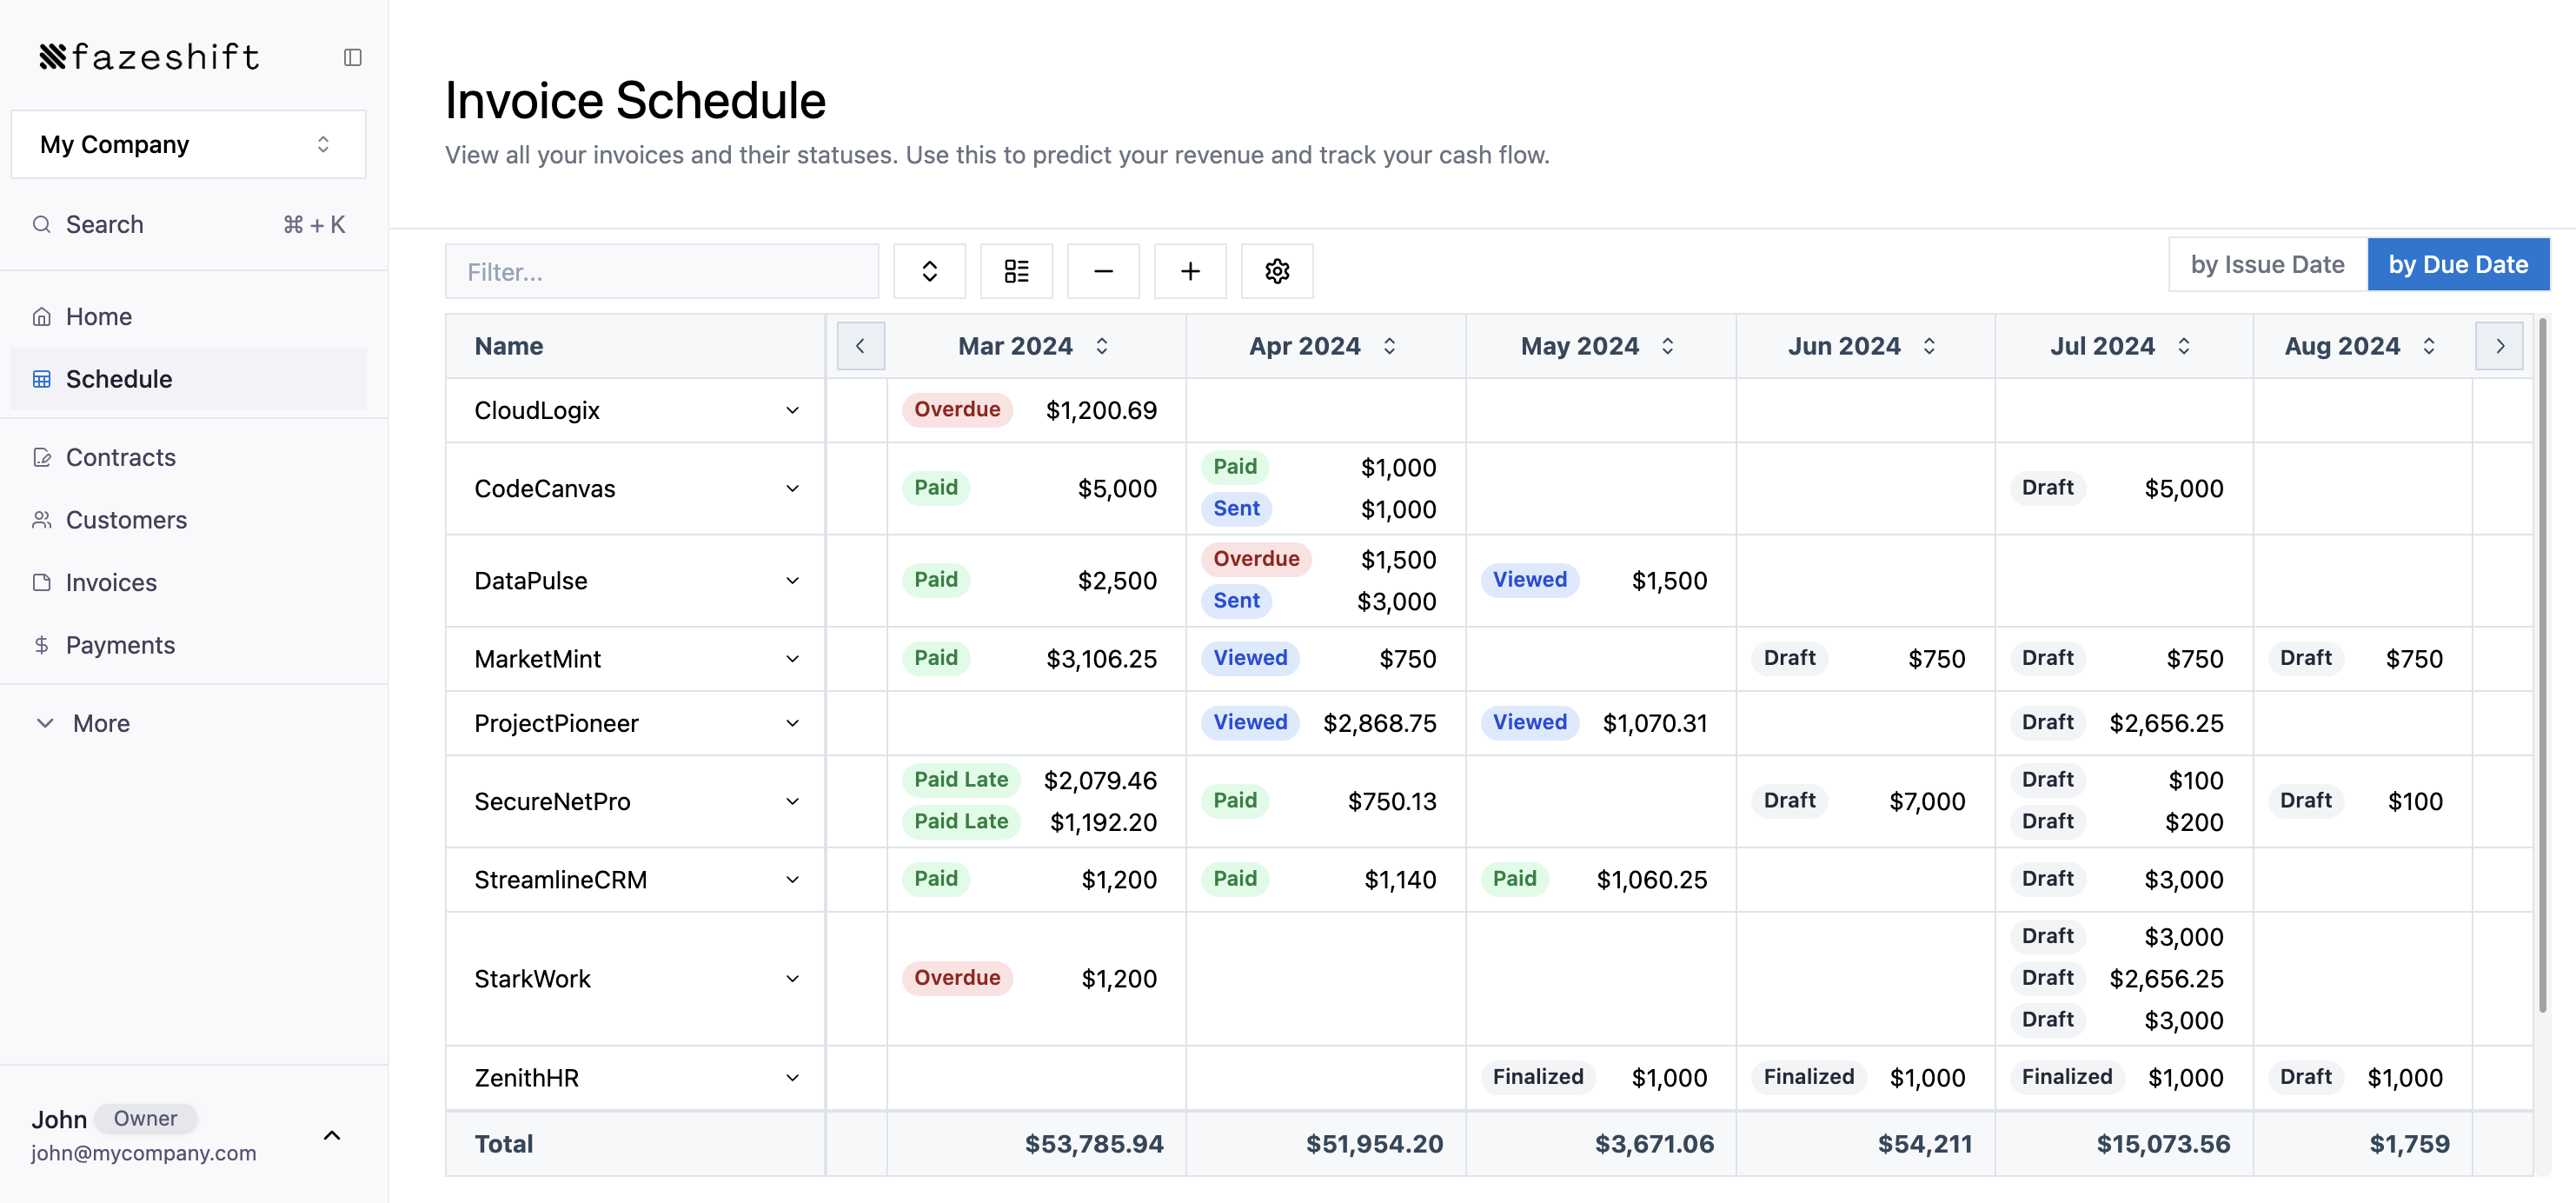This screenshot has height=1203, width=2576.
Task: Click the plus expand-all button
Action: pyautogui.click(x=1189, y=271)
